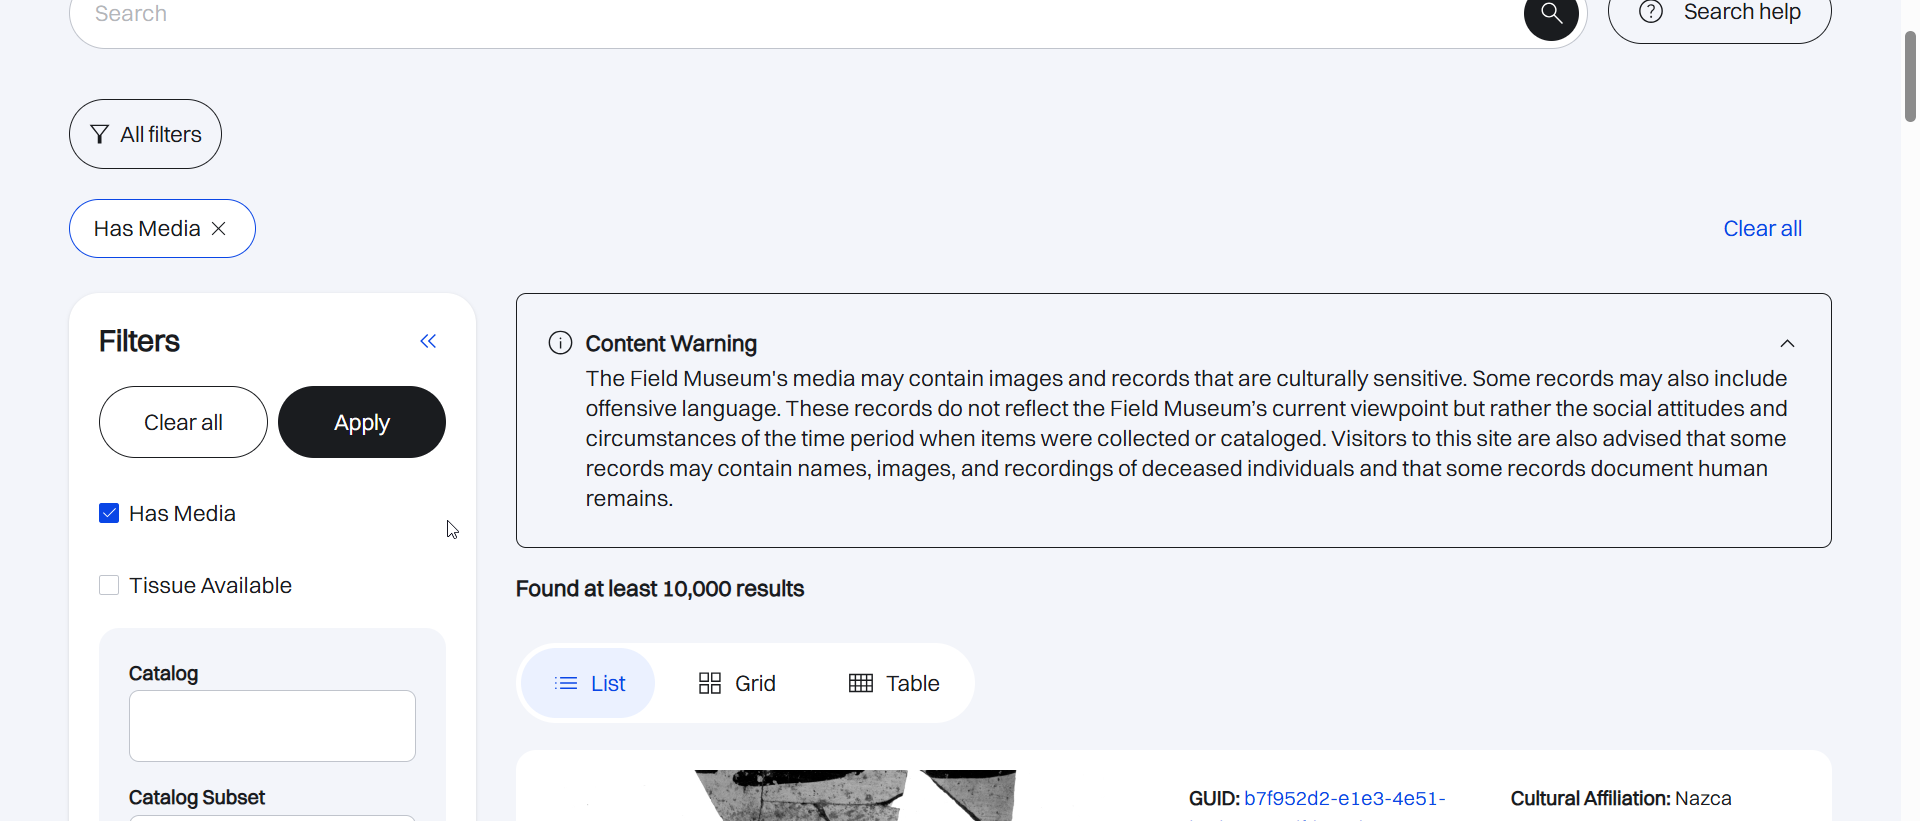Collapse the Filters panel with double chevron
The height and width of the screenshot is (821, 1920).
pyautogui.click(x=428, y=341)
